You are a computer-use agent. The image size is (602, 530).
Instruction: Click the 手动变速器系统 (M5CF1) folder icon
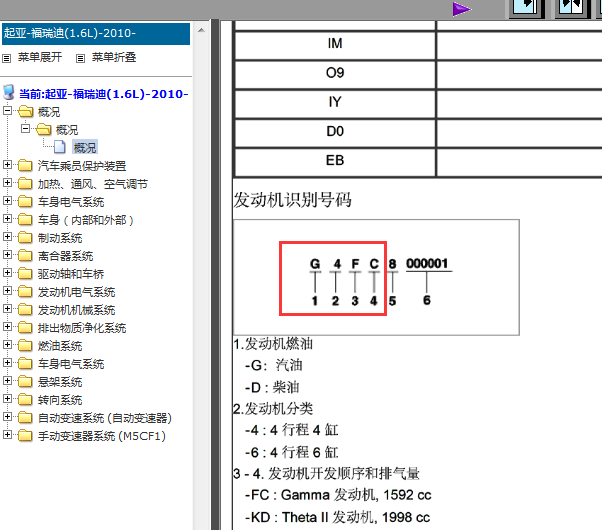click(25, 436)
